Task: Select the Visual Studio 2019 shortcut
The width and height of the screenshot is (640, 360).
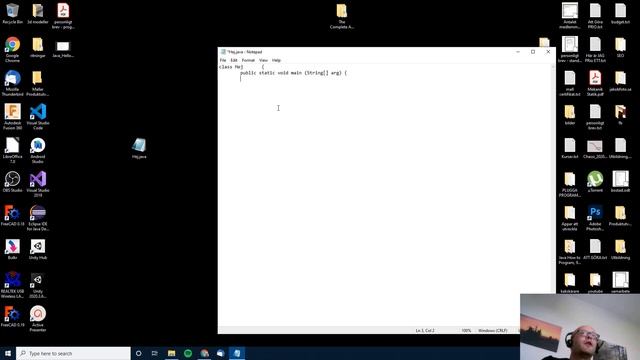Action: coord(38,184)
